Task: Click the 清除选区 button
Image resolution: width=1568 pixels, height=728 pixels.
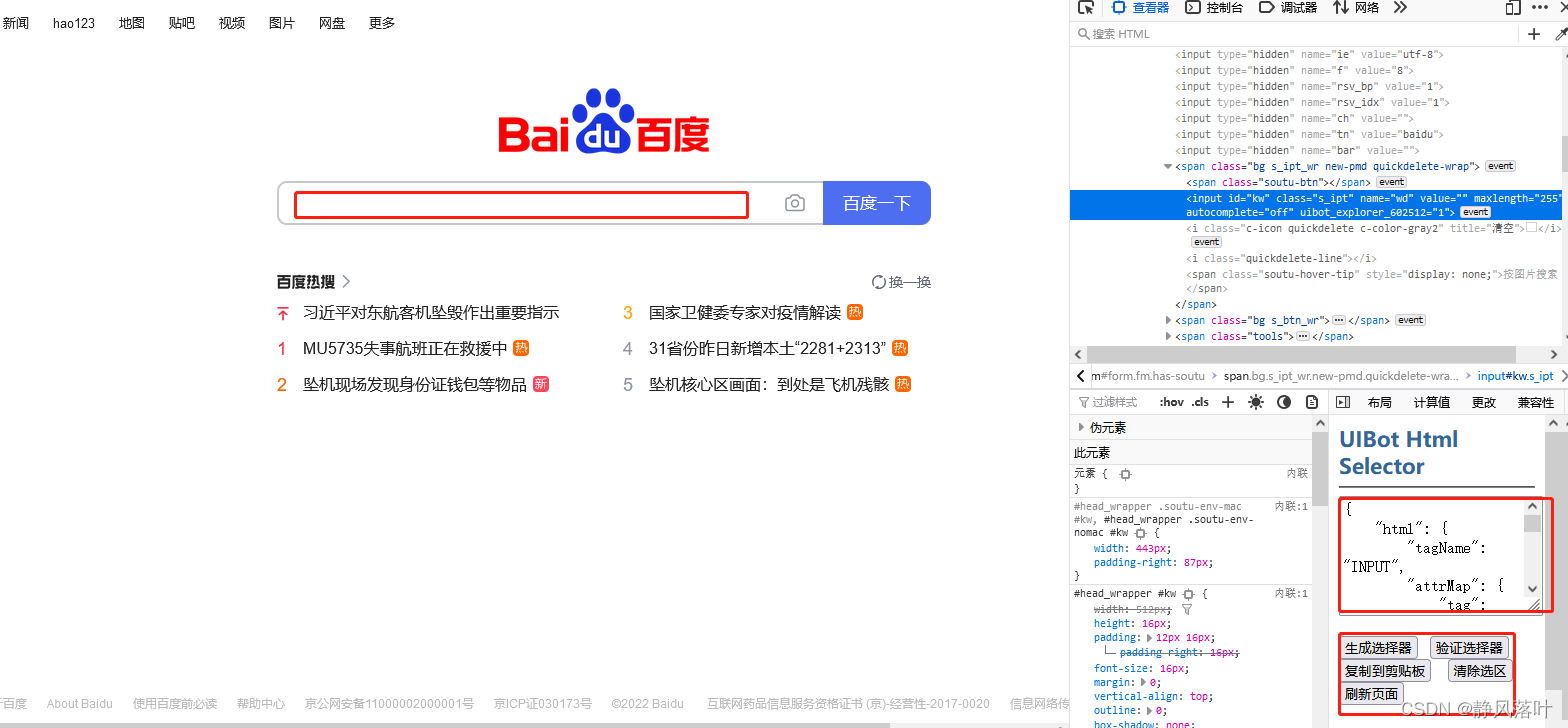Action: click(x=1479, y=671)
